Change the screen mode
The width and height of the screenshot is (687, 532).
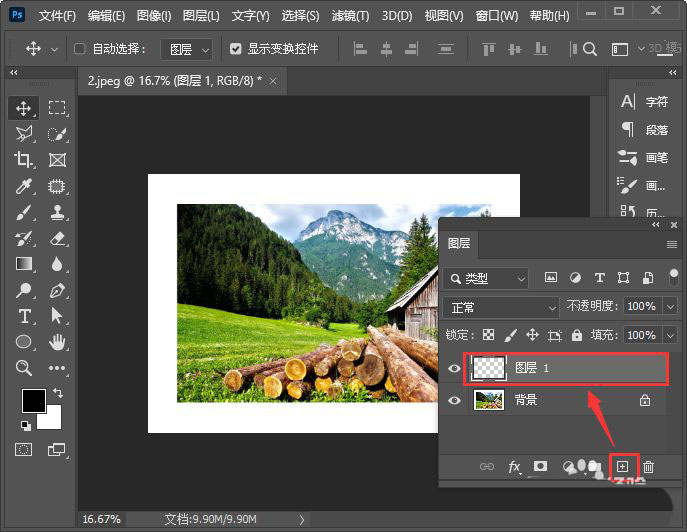tap(57, 450)
